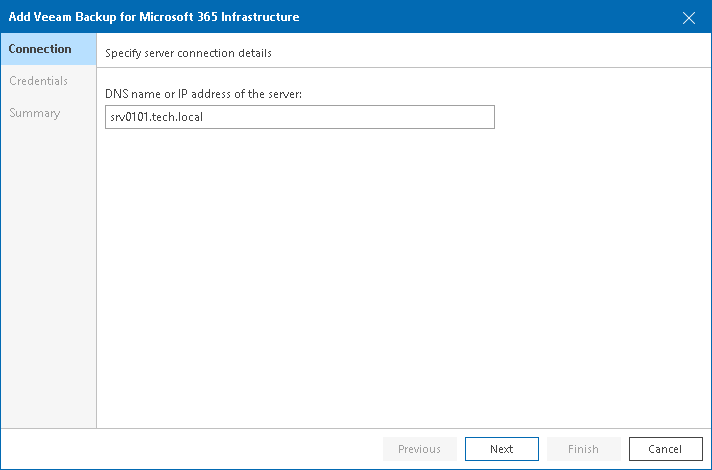Click the Finish button
This screenshot has height=470, width=712.
pos(583,449)
